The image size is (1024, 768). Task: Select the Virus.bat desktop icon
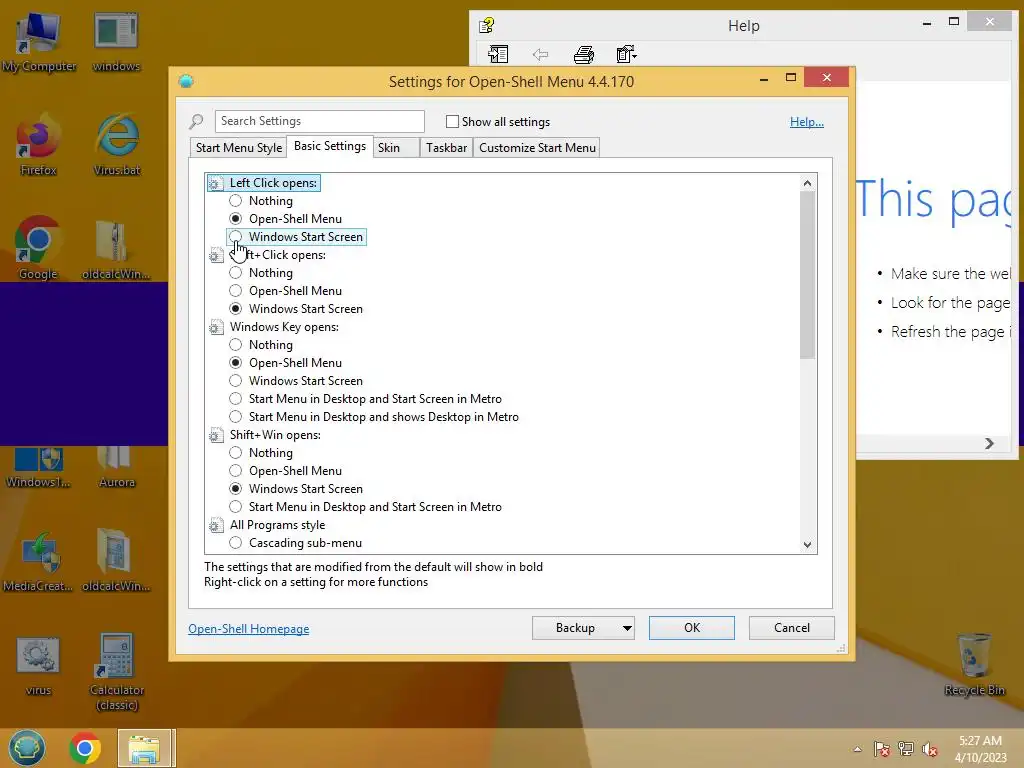[117, 145]
